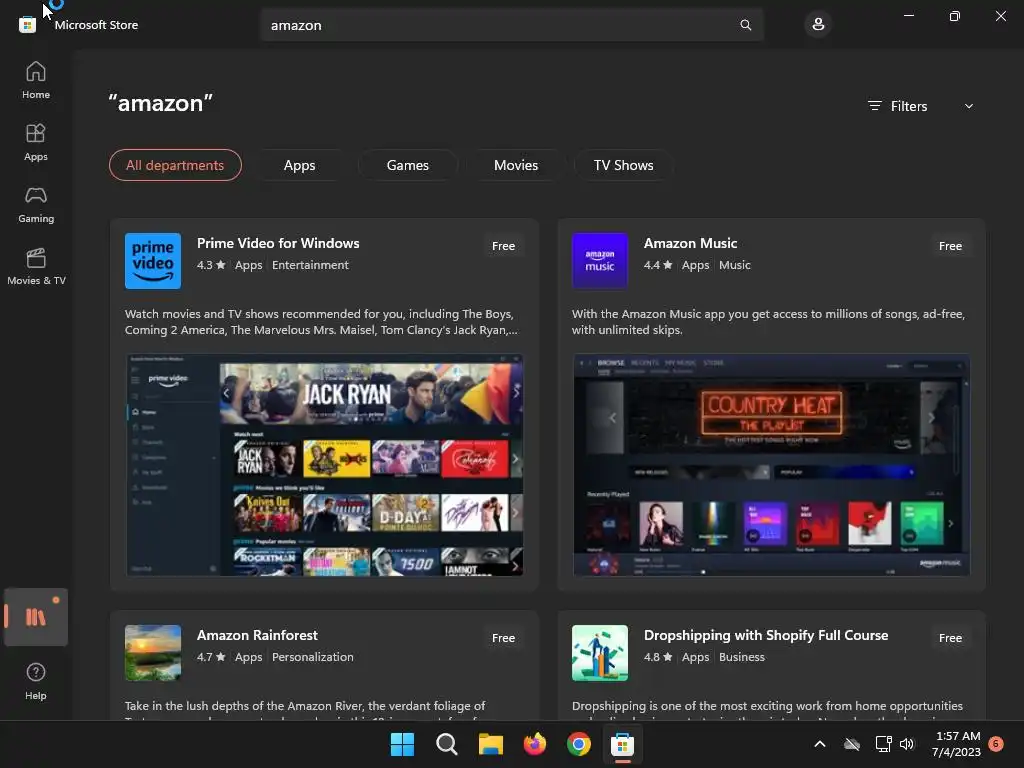This screenshot has width=1024, height=768.
Task: Select the Apps department filter
Action: coord(299,165)
